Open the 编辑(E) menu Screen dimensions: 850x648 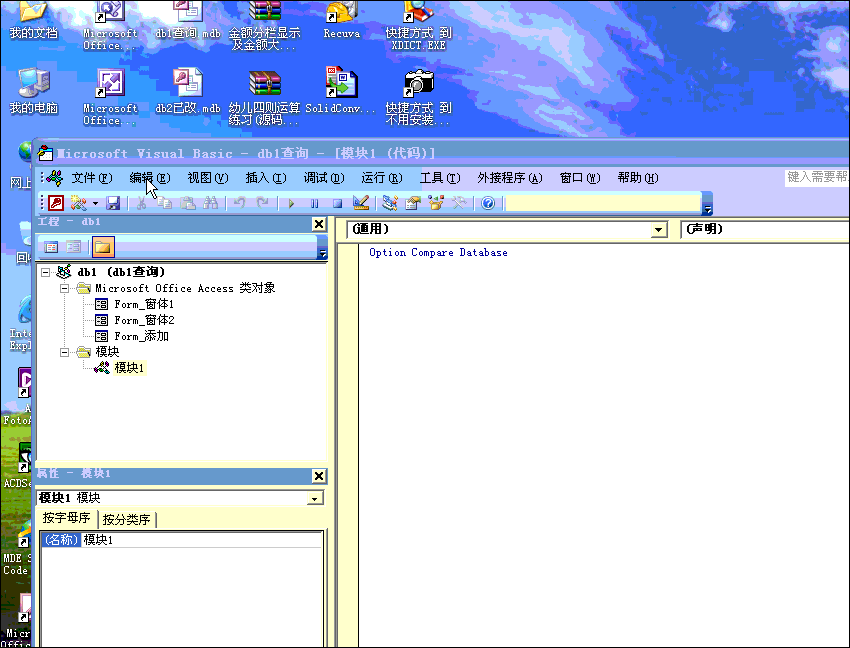coord(150,178)
